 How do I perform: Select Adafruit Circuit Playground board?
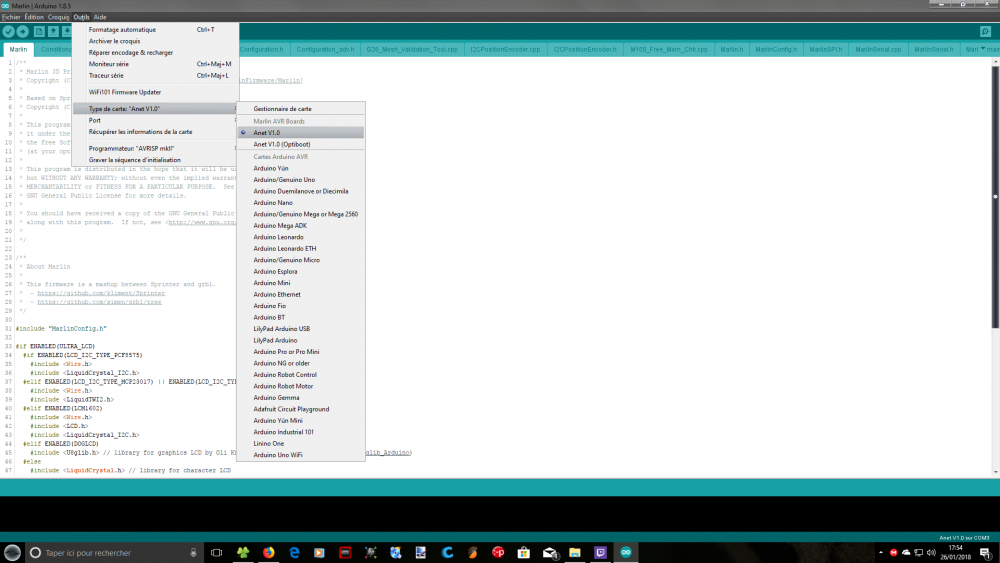coord(300,409)
